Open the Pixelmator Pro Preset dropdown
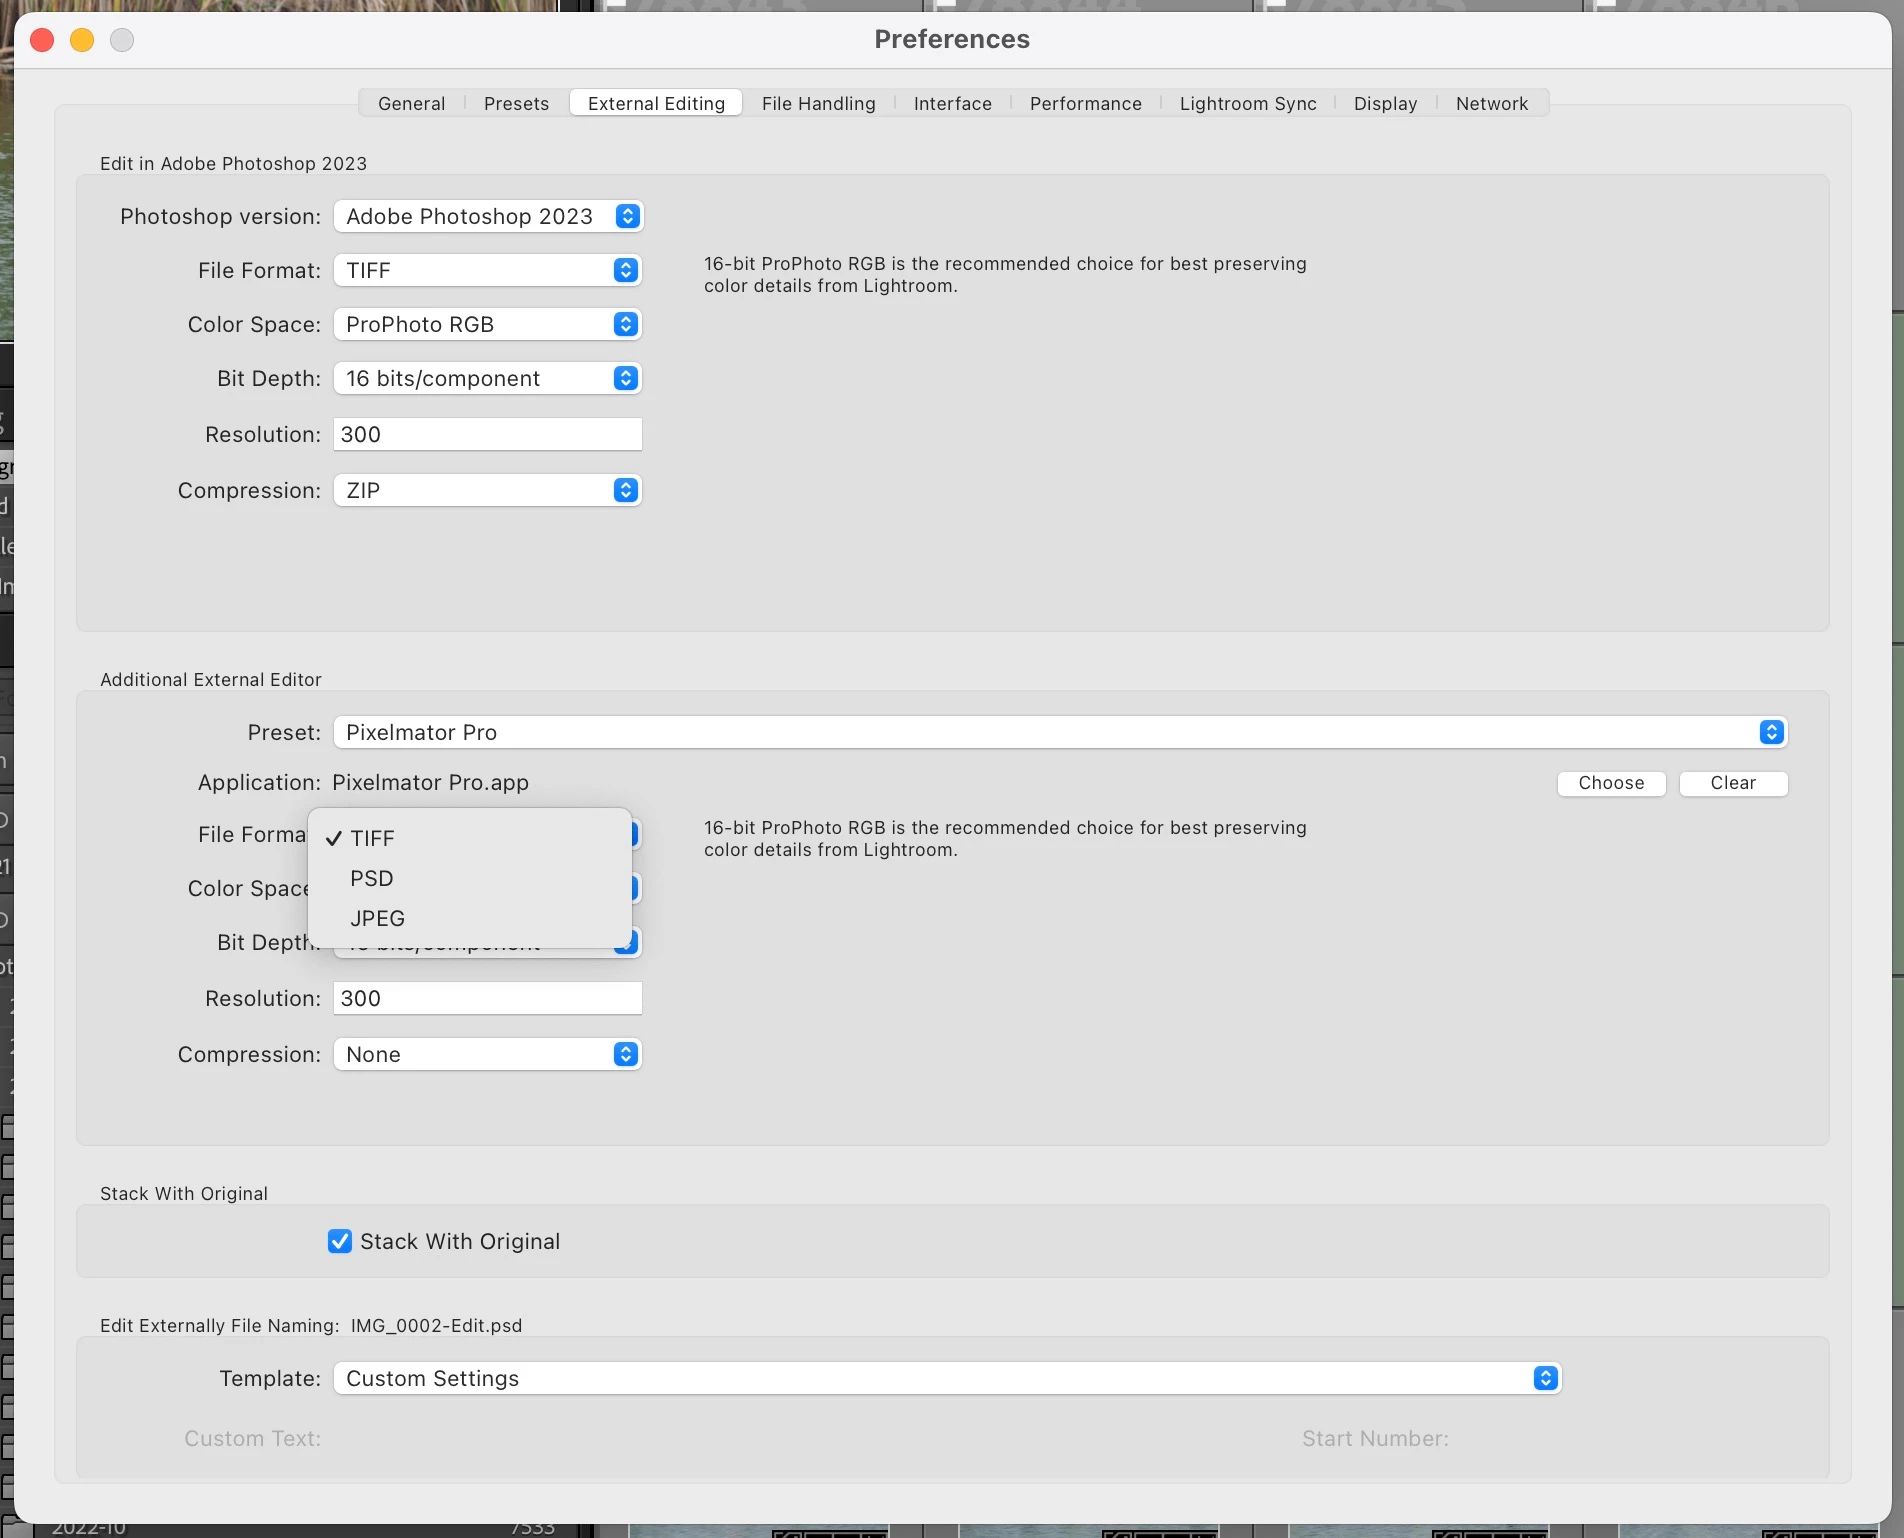 (1060, 732)
